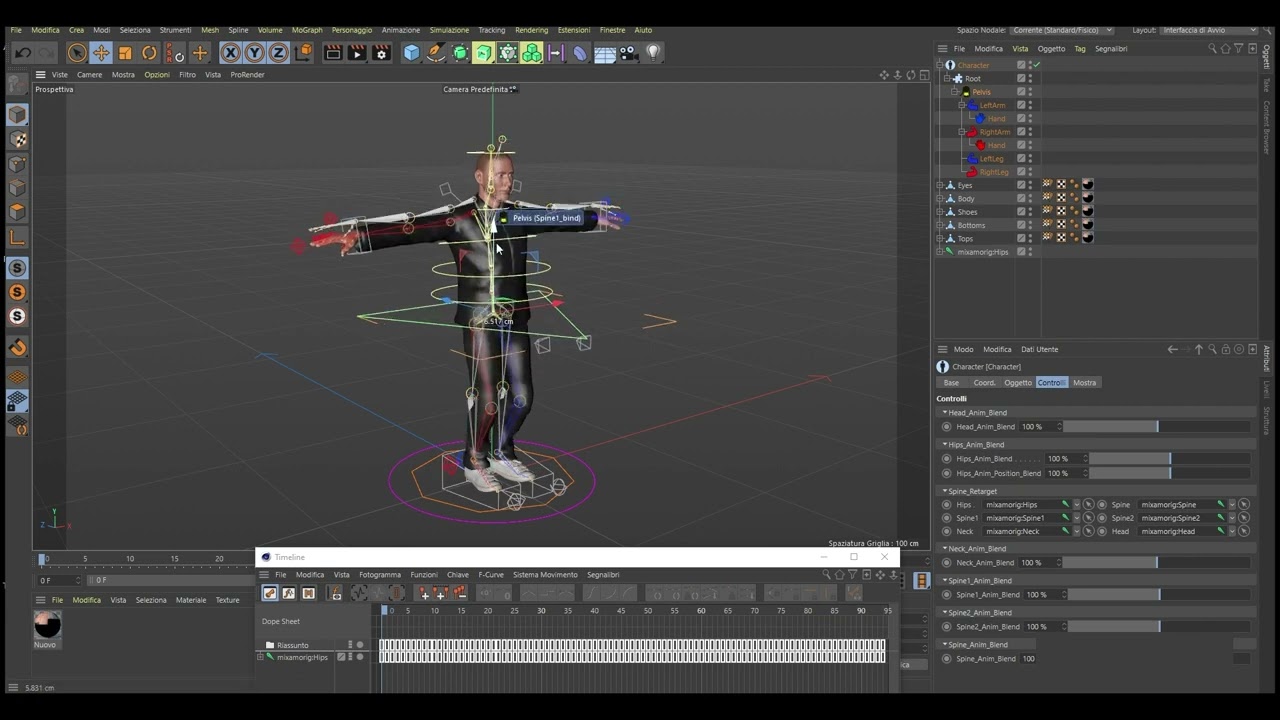This screenshot has width=1280, height=720.
Task: Toggle the Z axis lock
Action: pos(279,53)
